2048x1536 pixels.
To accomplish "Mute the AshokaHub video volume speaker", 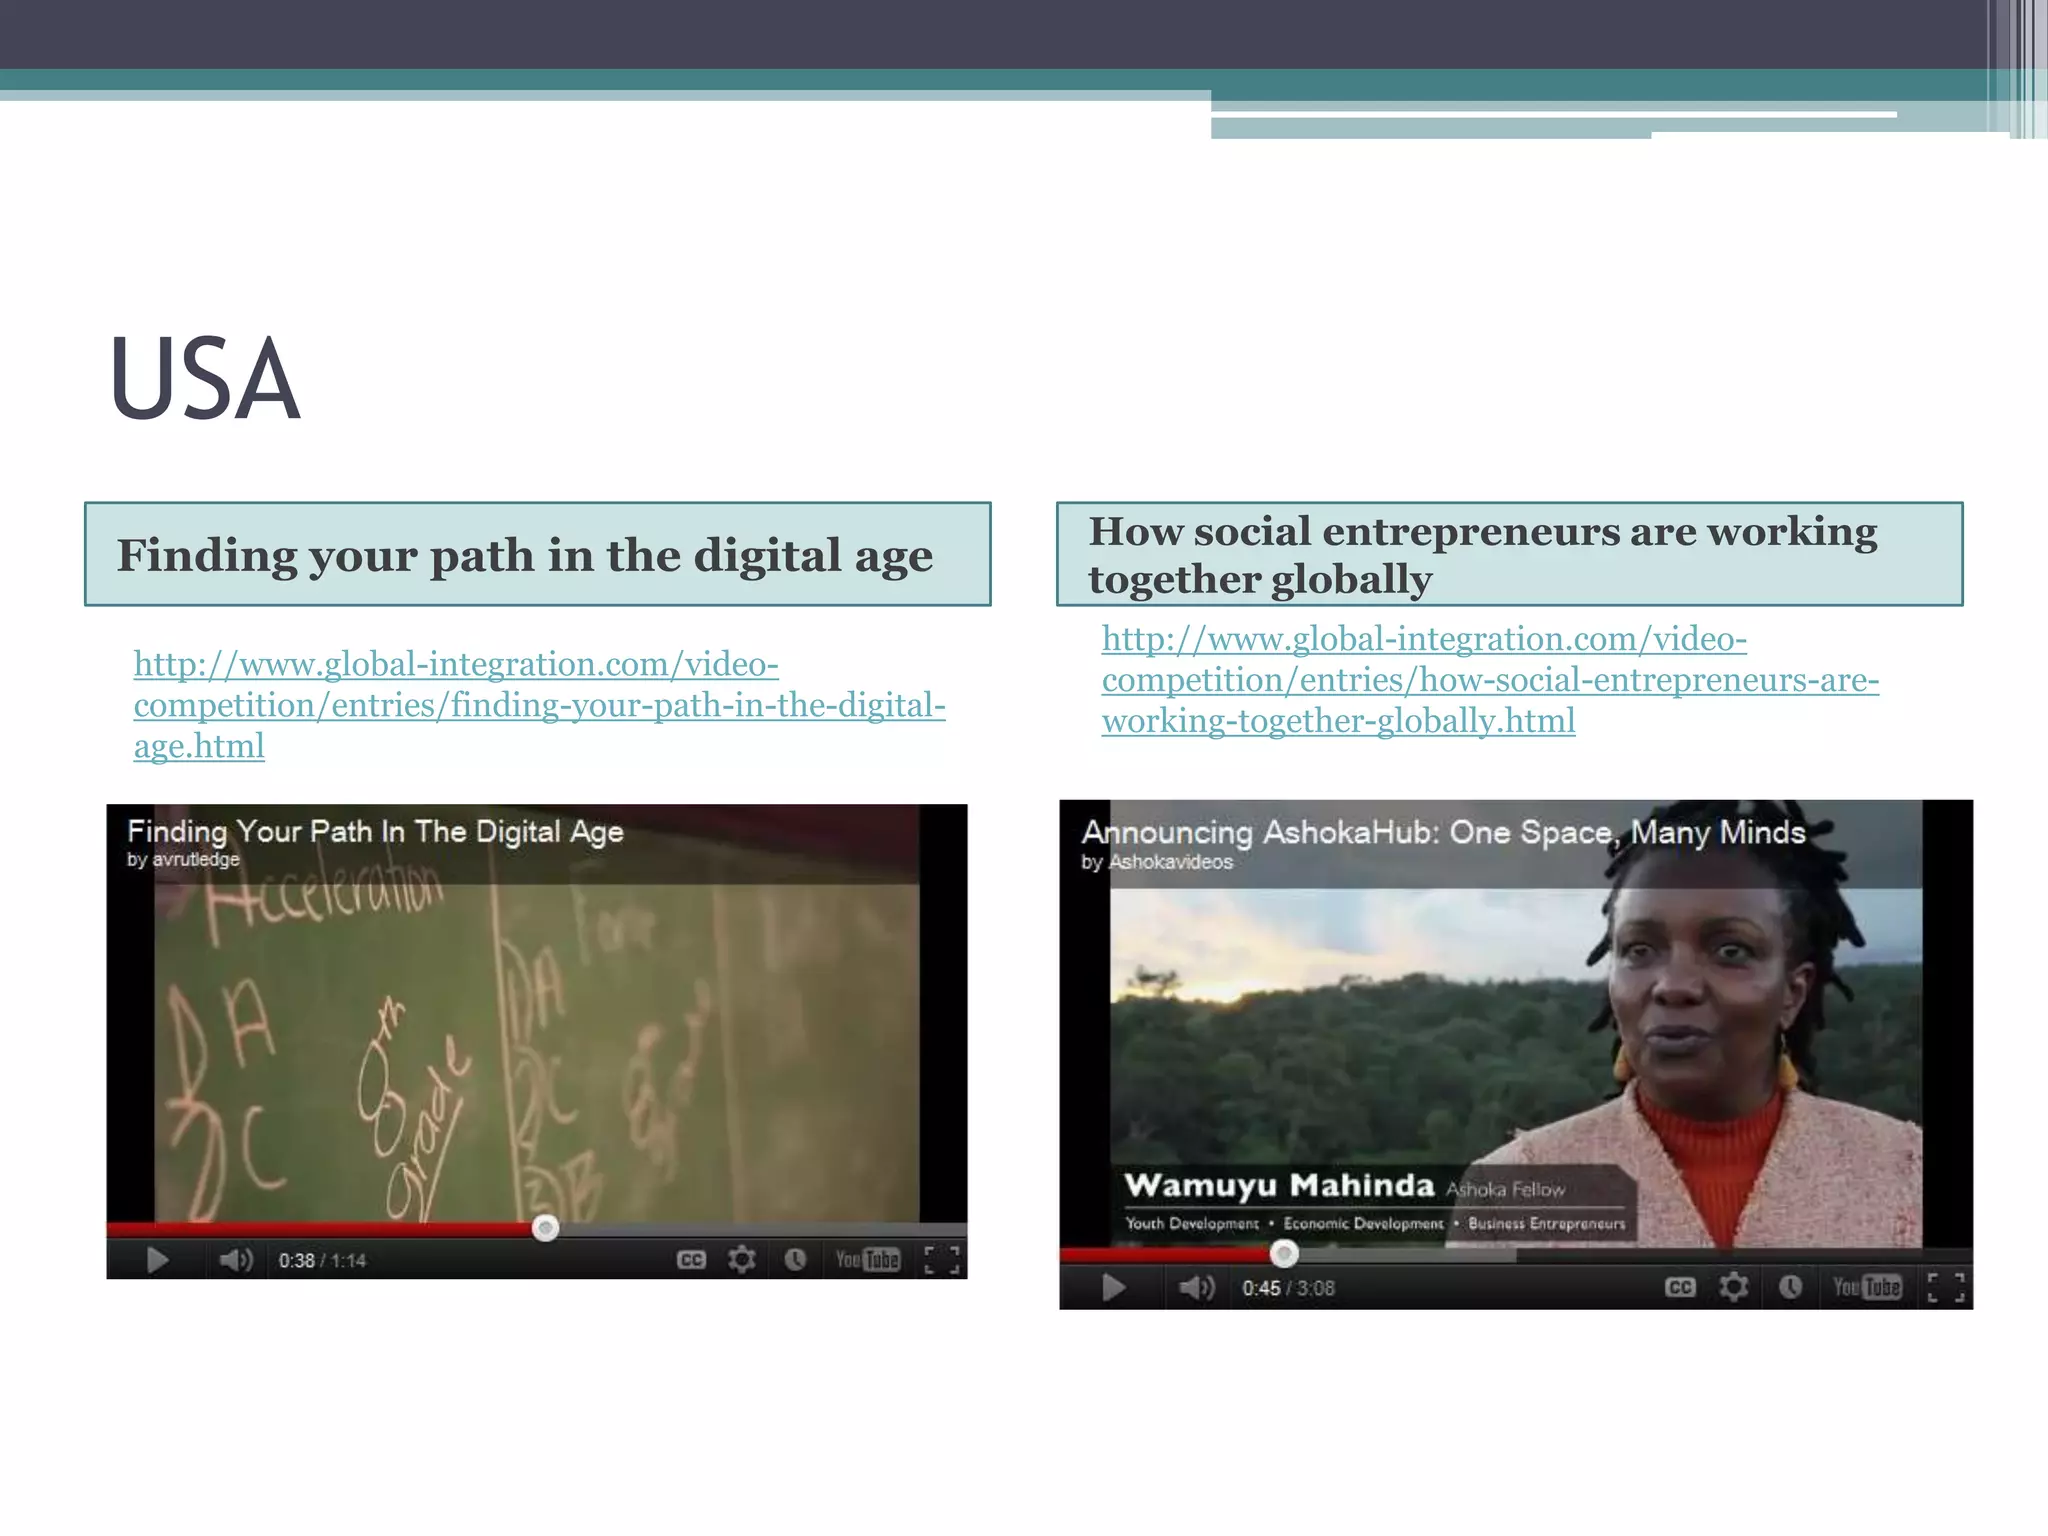I will [x=1196, y=1287].
